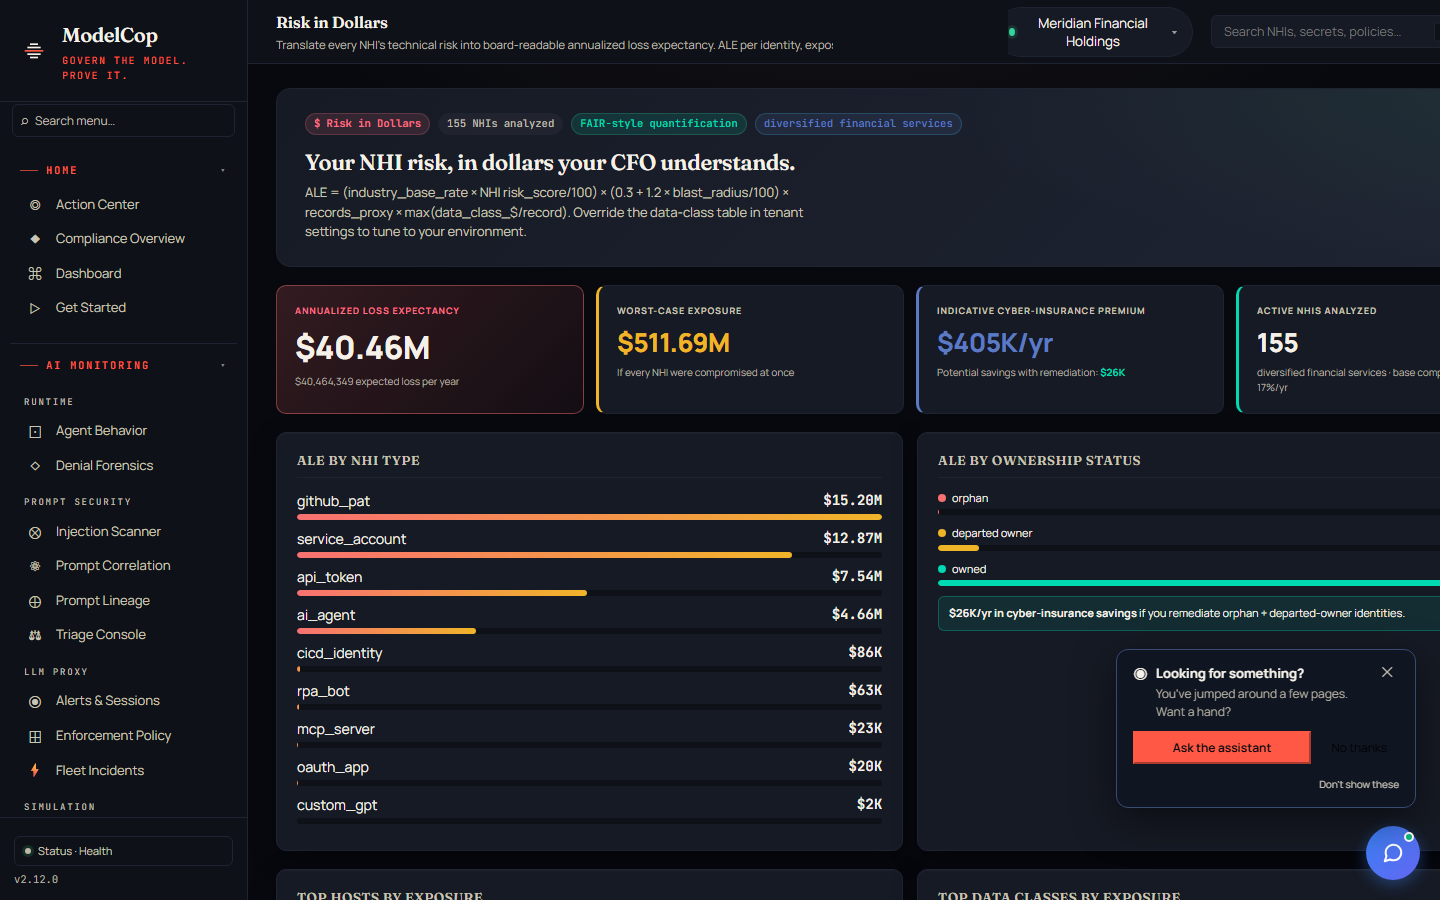Click No thanks in popup
Image resolution: width=1440 pixels, height=900 pixels.
coord(1359,748)
